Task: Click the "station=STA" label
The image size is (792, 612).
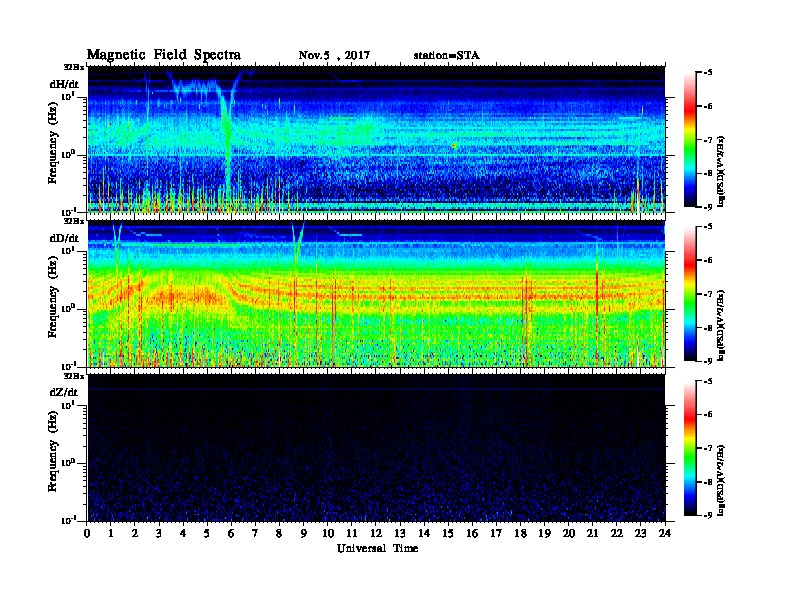Action: [x=447, y=56]
